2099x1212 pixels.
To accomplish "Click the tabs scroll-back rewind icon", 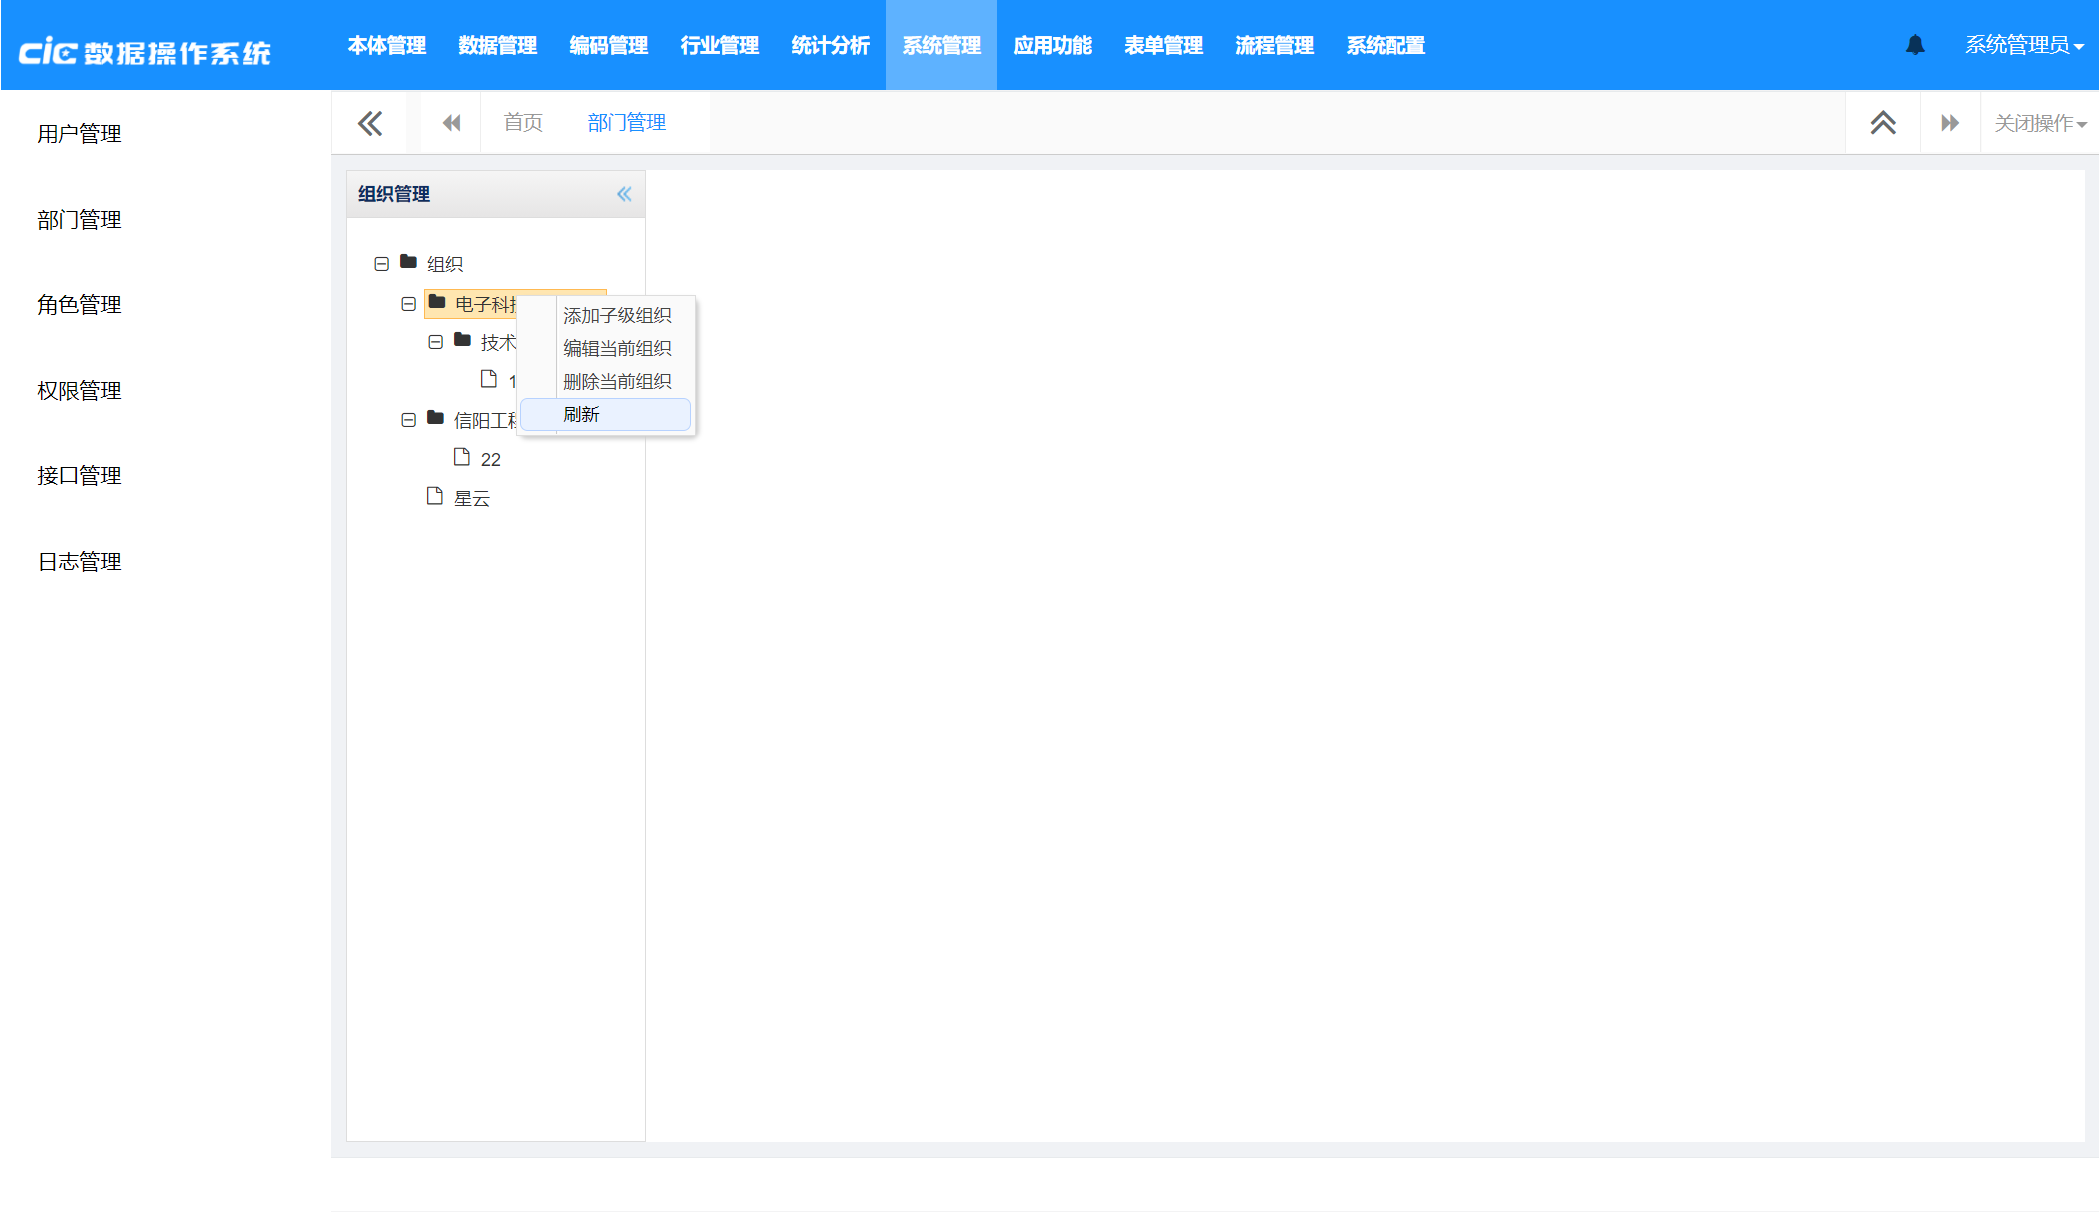I will [451, 123].
